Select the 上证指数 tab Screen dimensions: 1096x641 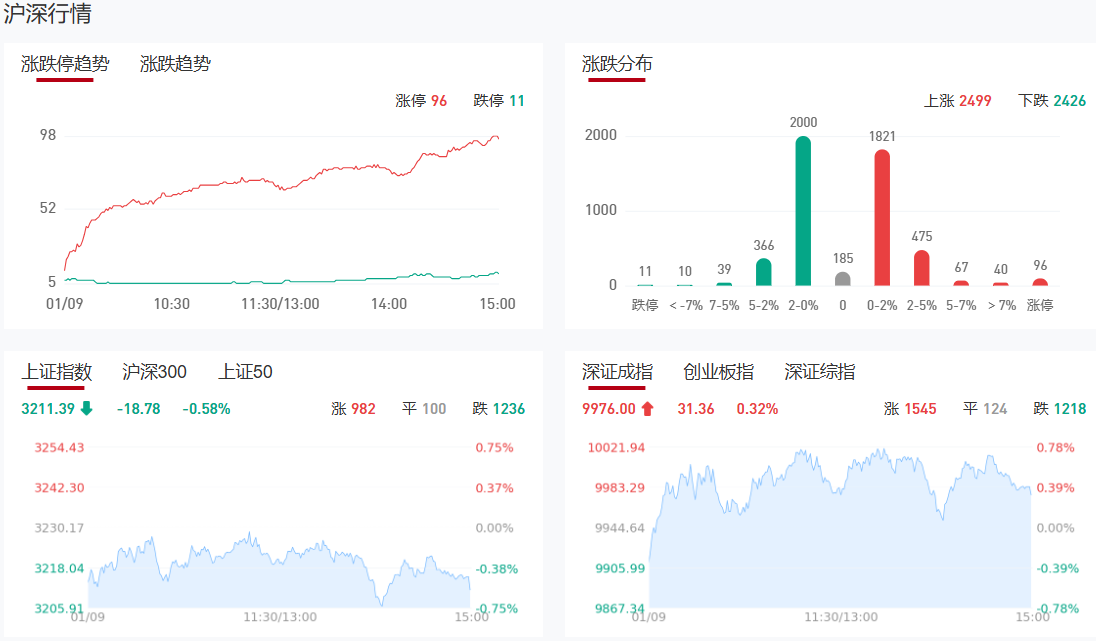coord(57,372)
